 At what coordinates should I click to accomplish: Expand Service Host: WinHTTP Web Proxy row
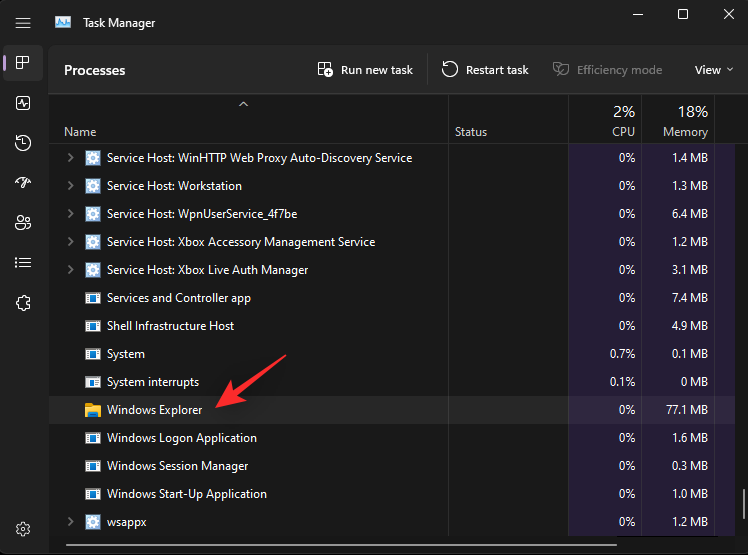pos(71,157)
